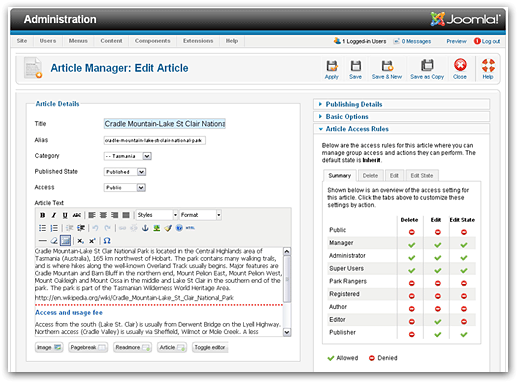Toggle visual aids highlighted icon
The height and width of the screenshot is (385, 518).
65,240
